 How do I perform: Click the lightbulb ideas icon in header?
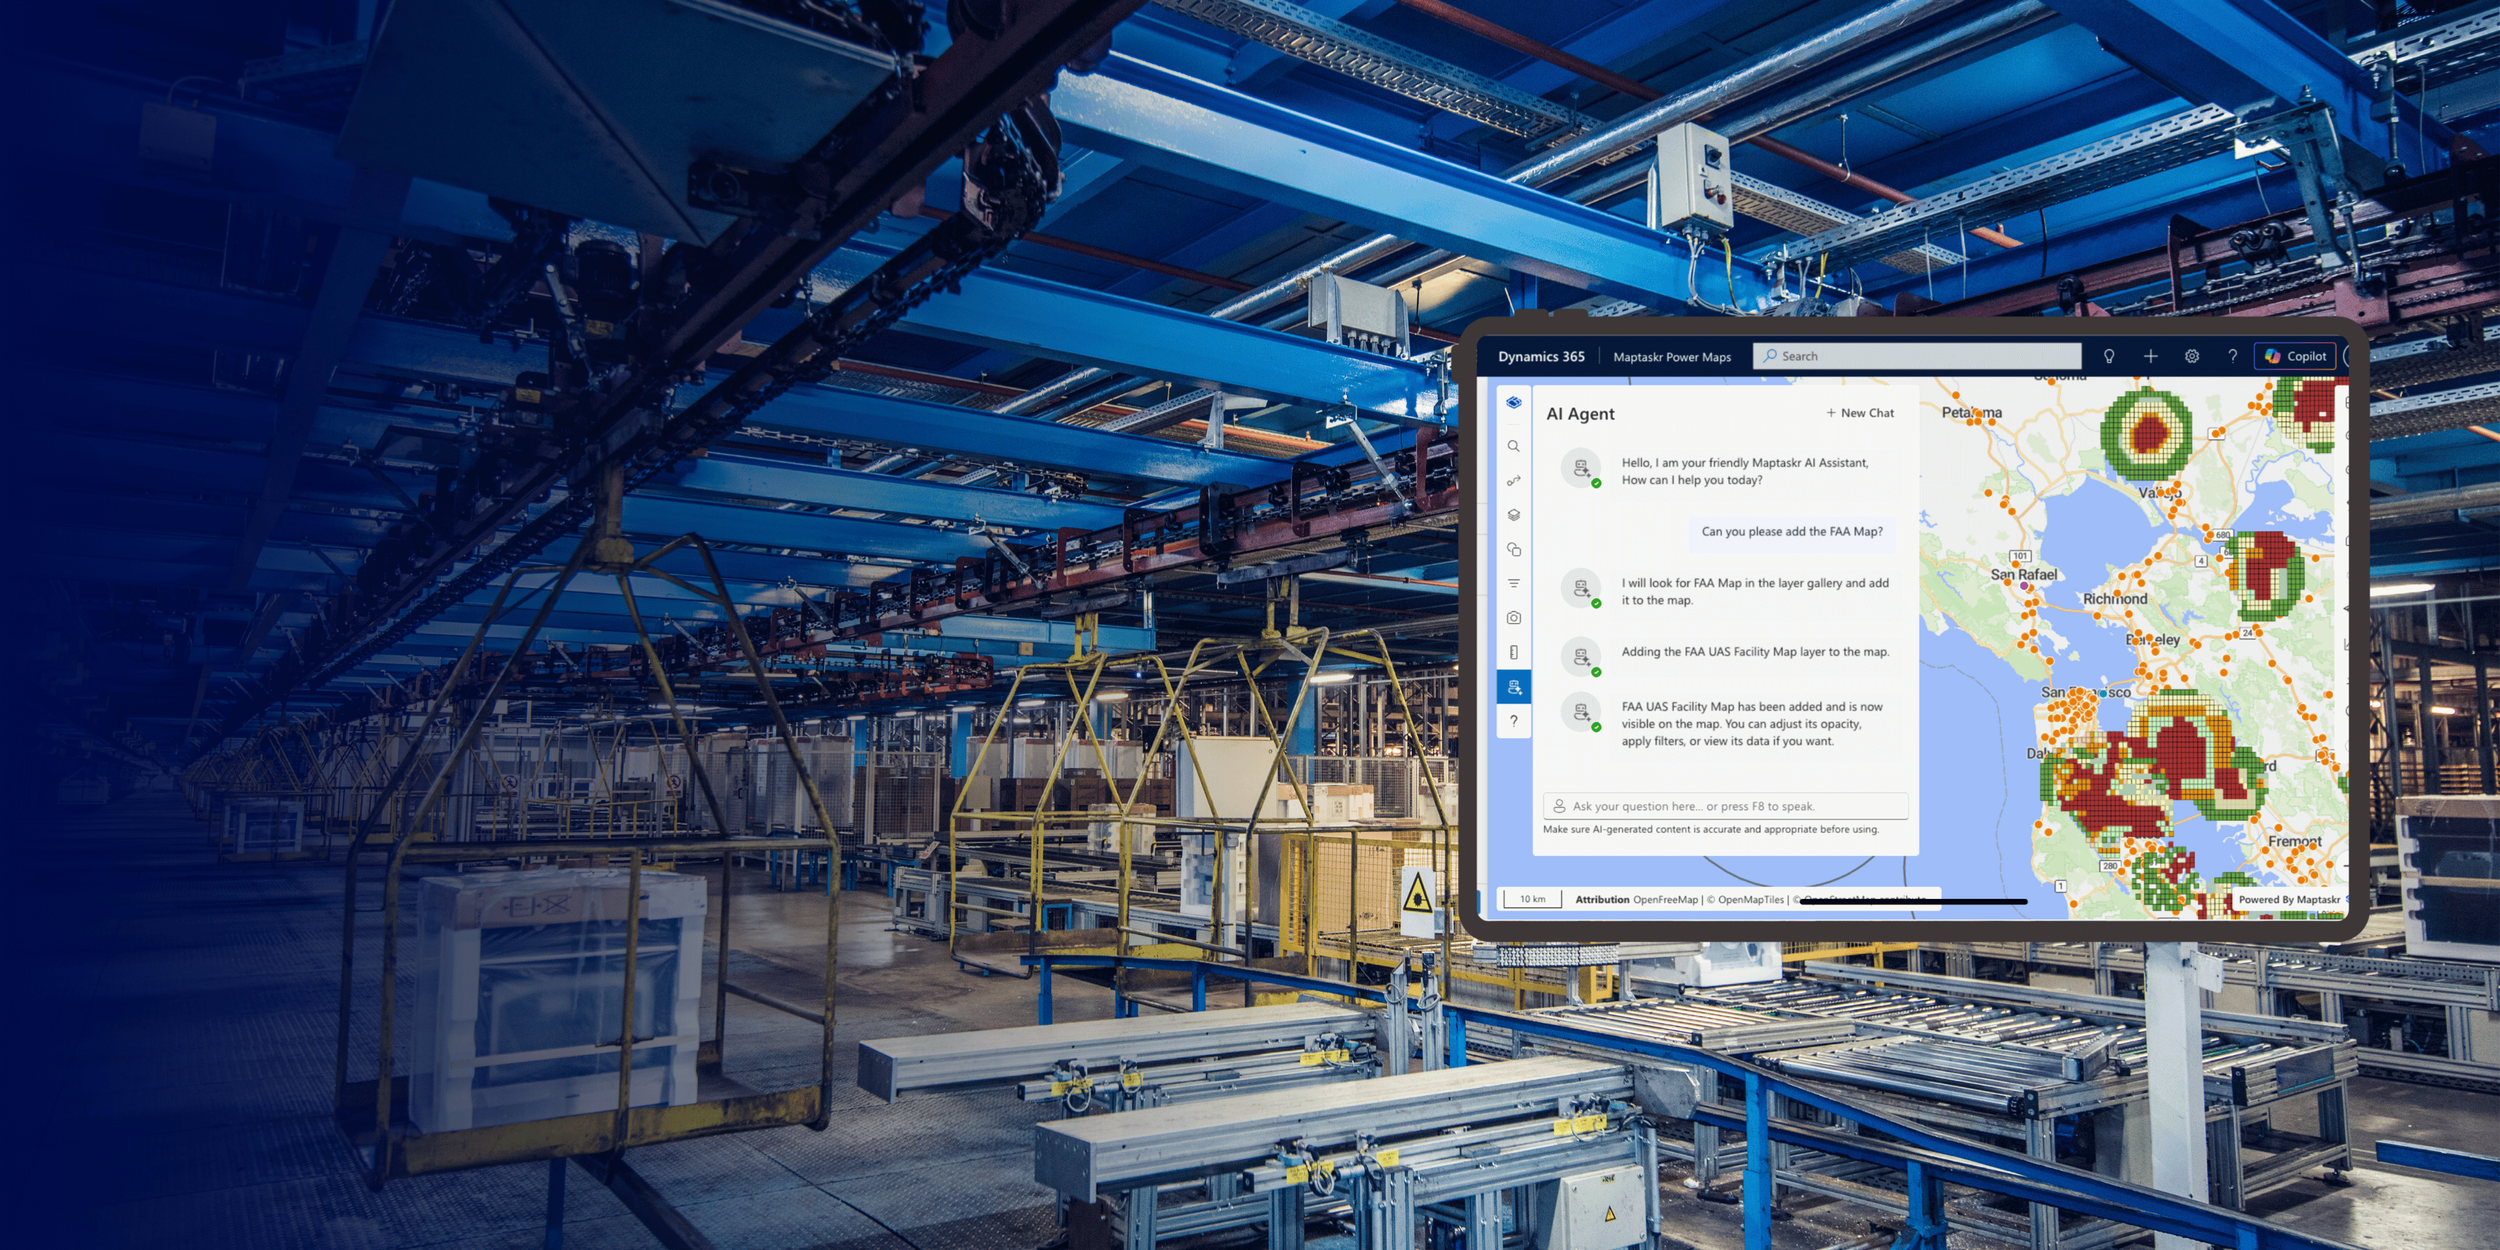2108,356
